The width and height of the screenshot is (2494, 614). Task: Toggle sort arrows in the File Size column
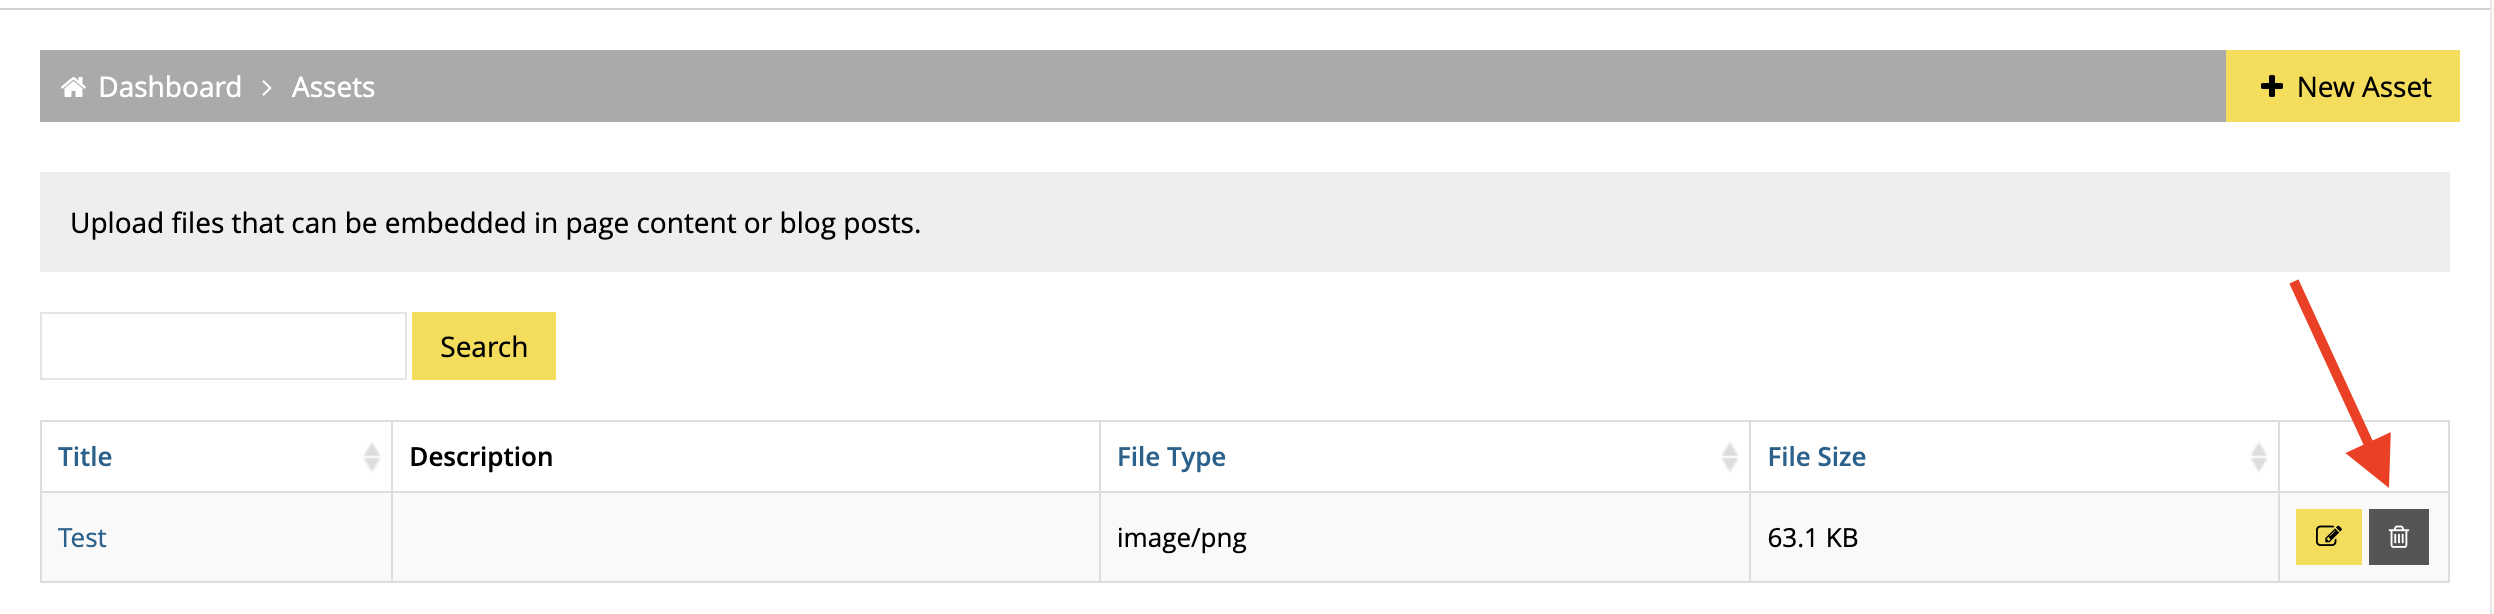(x=2259, y=457)
